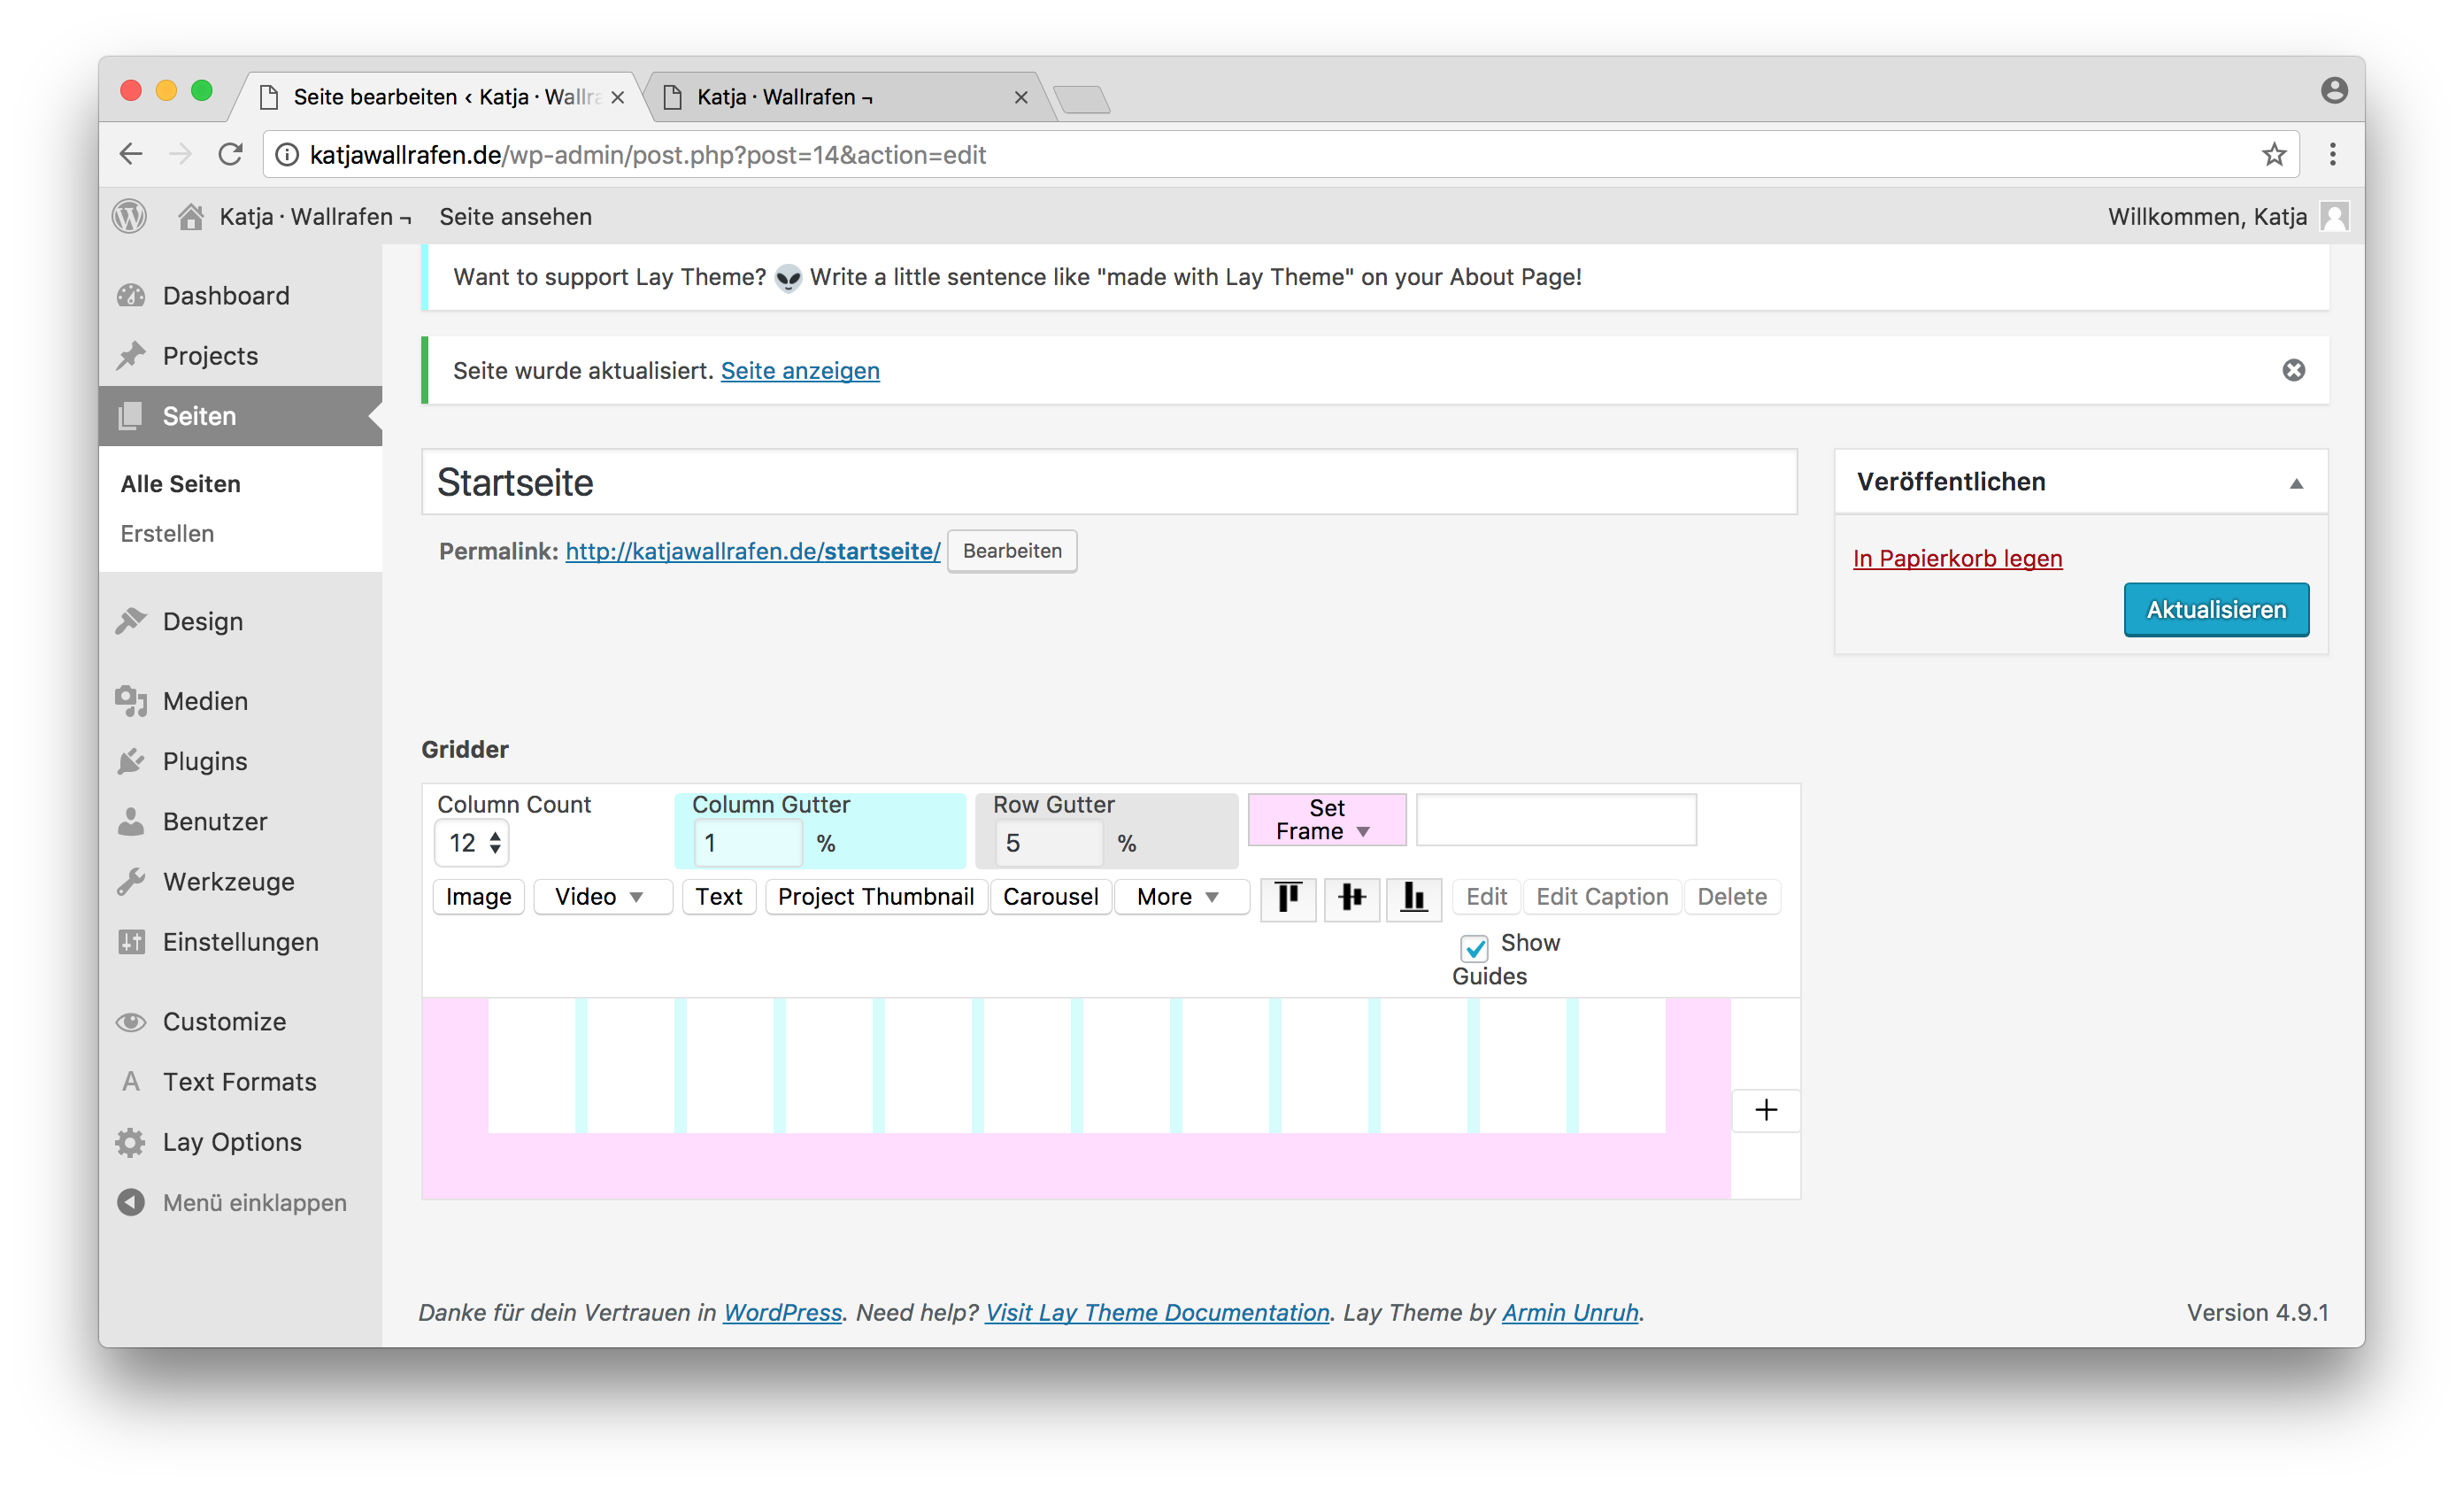Image resolution: width=2464 pixels, height=1489 pixels.
Task: Click the Aktualisieren button
Action: [2215, 610]
